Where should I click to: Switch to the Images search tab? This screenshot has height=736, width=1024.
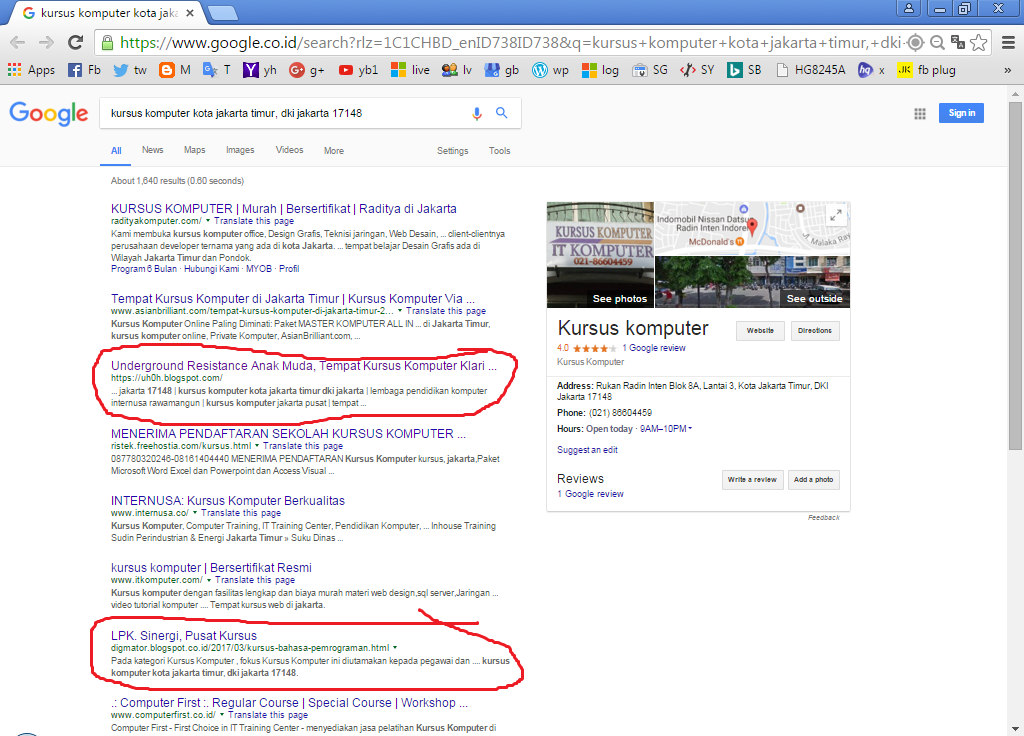click(240, 150)
